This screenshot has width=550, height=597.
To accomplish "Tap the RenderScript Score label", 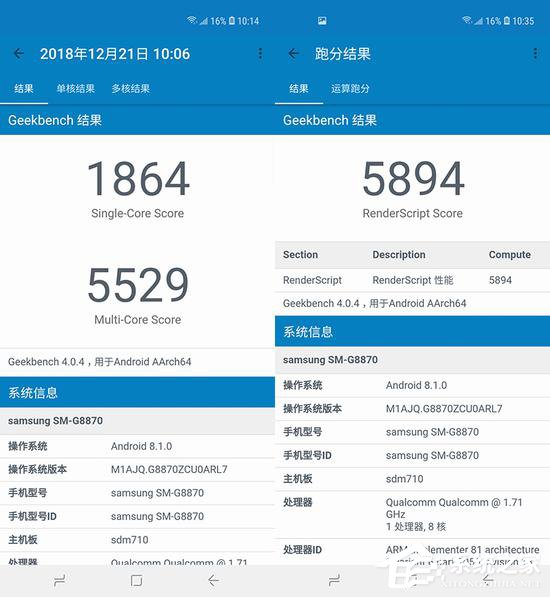I will click(x=413, y=213).
